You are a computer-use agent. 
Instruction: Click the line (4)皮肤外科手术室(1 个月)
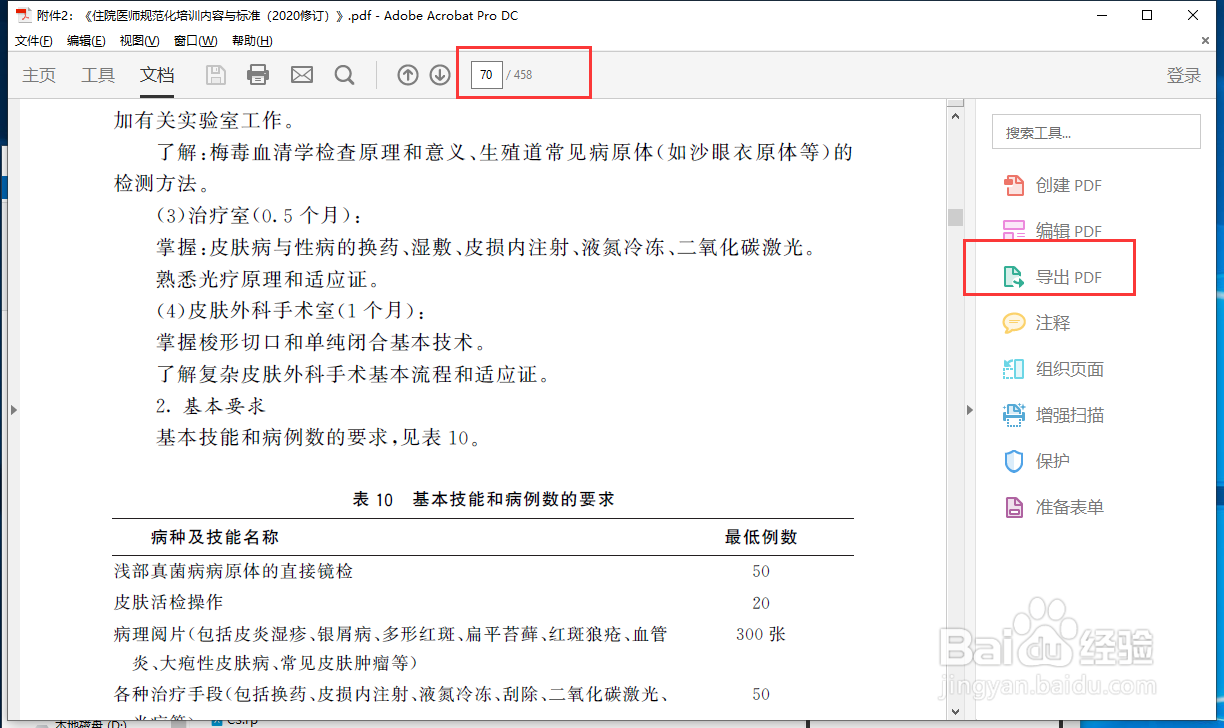290,311
